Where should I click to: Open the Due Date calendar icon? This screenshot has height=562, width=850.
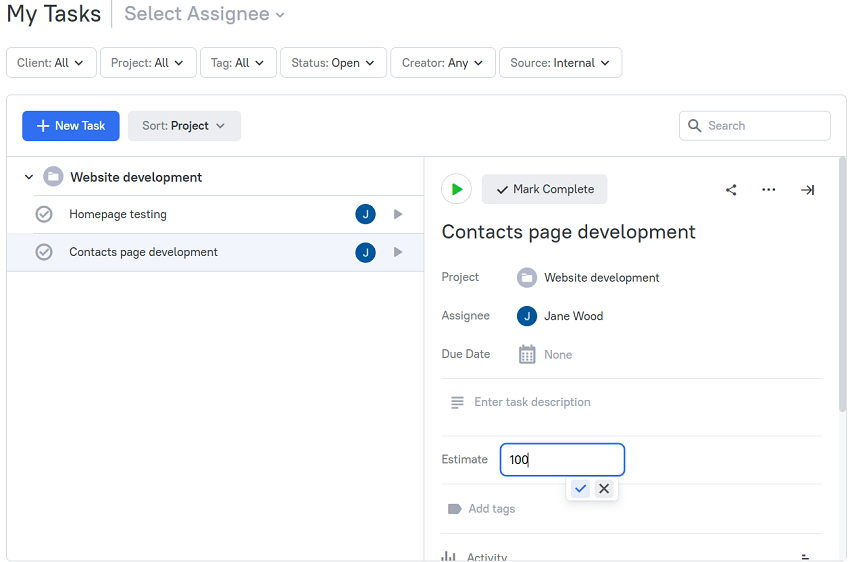[527, 354]
